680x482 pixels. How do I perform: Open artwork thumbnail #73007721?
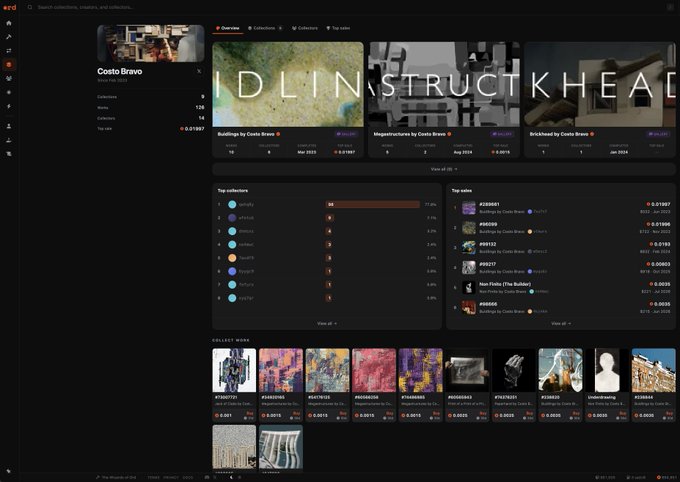[234, 370]
